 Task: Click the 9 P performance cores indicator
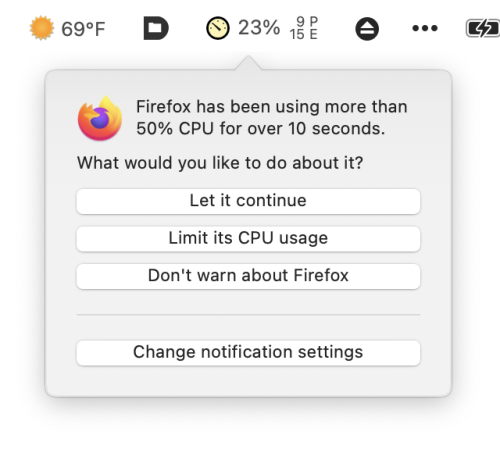click(x=307, y=22)
